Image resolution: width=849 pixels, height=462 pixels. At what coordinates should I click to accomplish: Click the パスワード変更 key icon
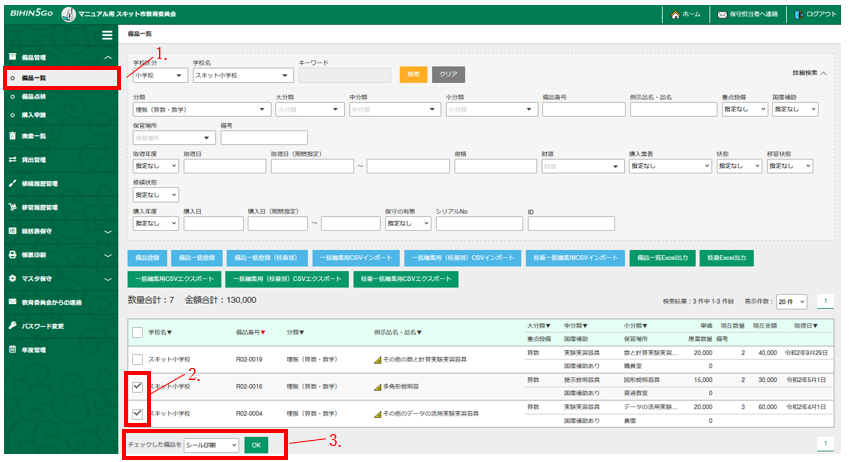point(12,326)
